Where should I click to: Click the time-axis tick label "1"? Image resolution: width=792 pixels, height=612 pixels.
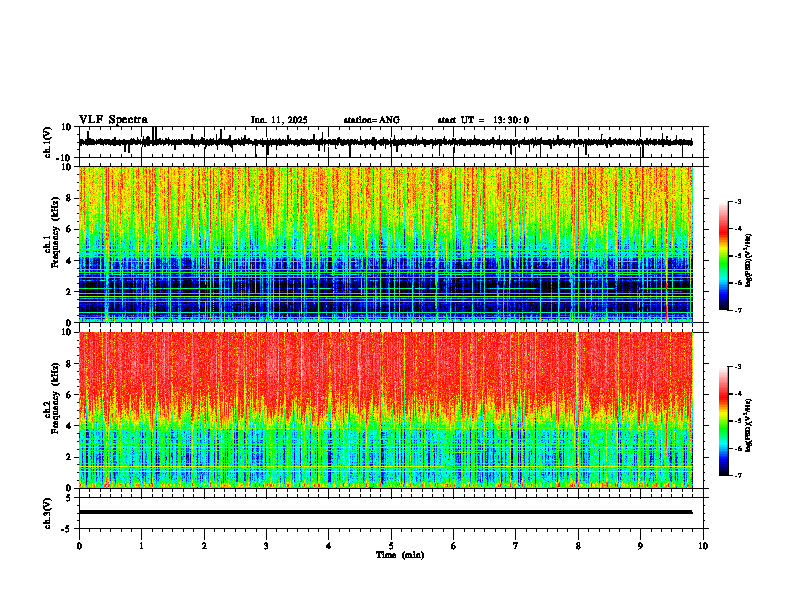[141, 546]
